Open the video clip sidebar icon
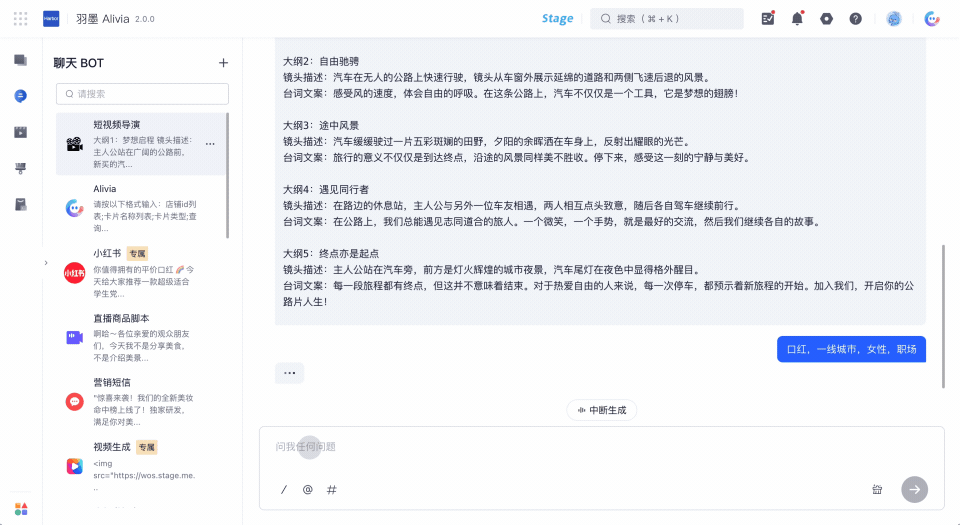 (x=20, y=132)
